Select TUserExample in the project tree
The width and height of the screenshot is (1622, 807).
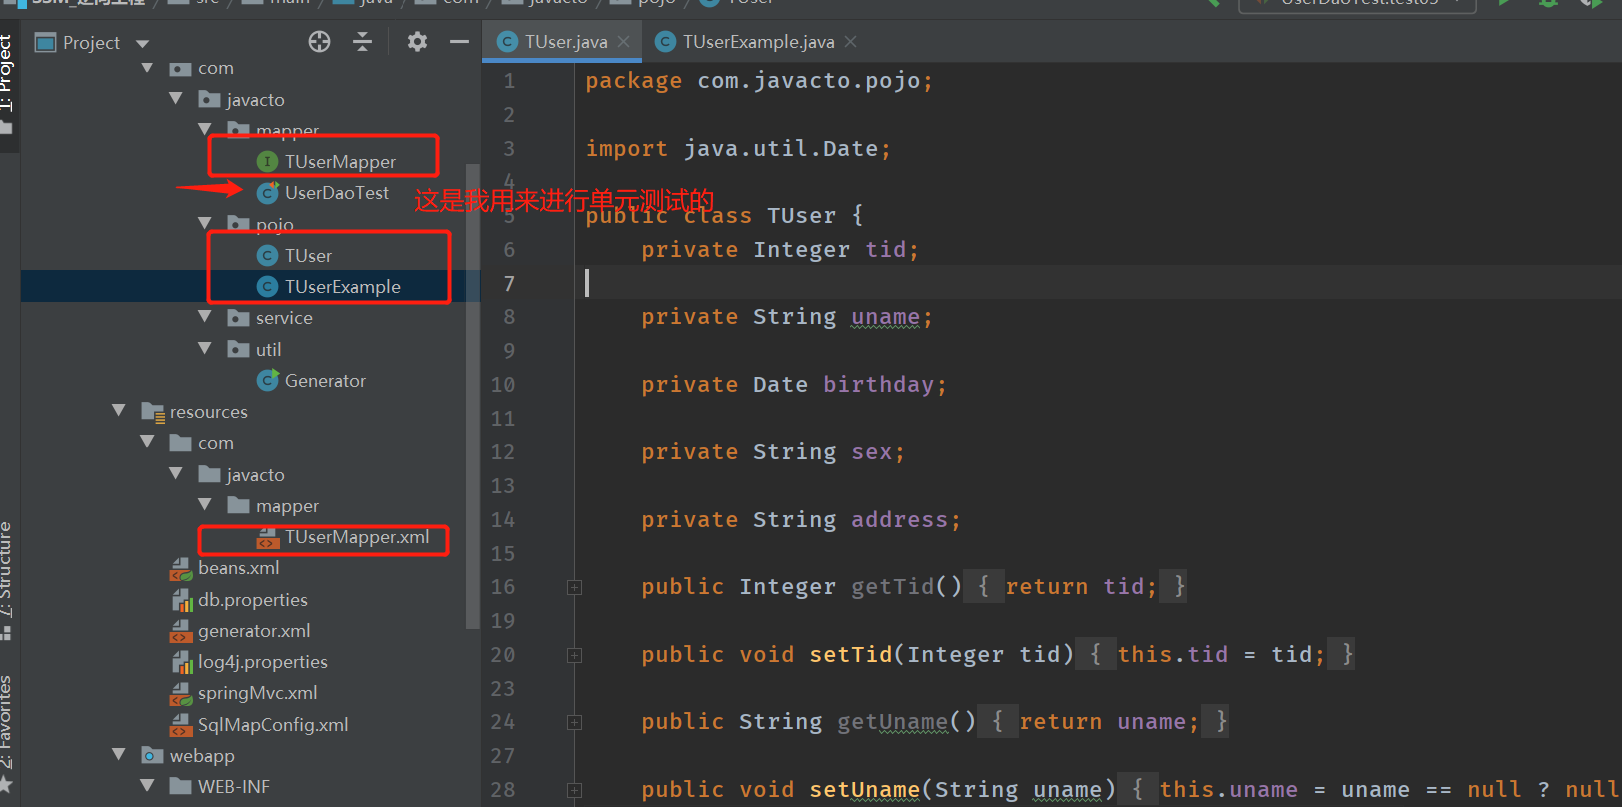pos(343,287)
